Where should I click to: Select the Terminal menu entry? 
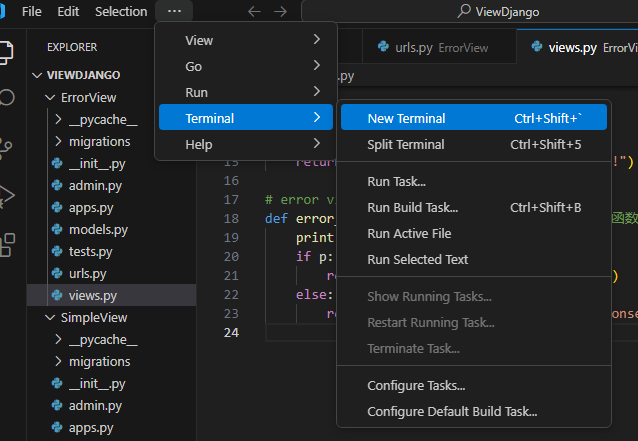click(x=246, y=118)
